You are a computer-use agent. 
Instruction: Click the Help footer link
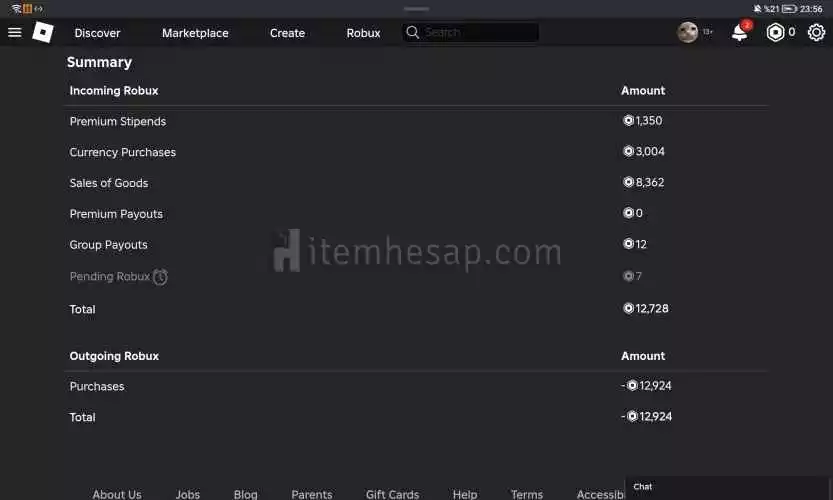pyautogui.click(x=465, y=494)
